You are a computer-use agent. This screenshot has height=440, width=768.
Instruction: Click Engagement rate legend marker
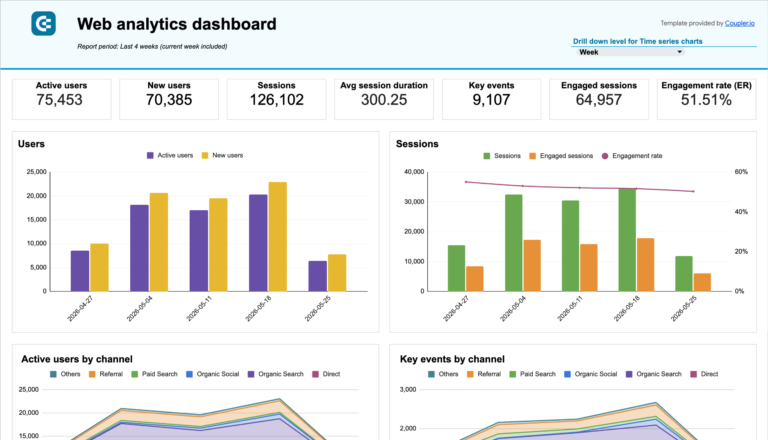tap(605, 156)
